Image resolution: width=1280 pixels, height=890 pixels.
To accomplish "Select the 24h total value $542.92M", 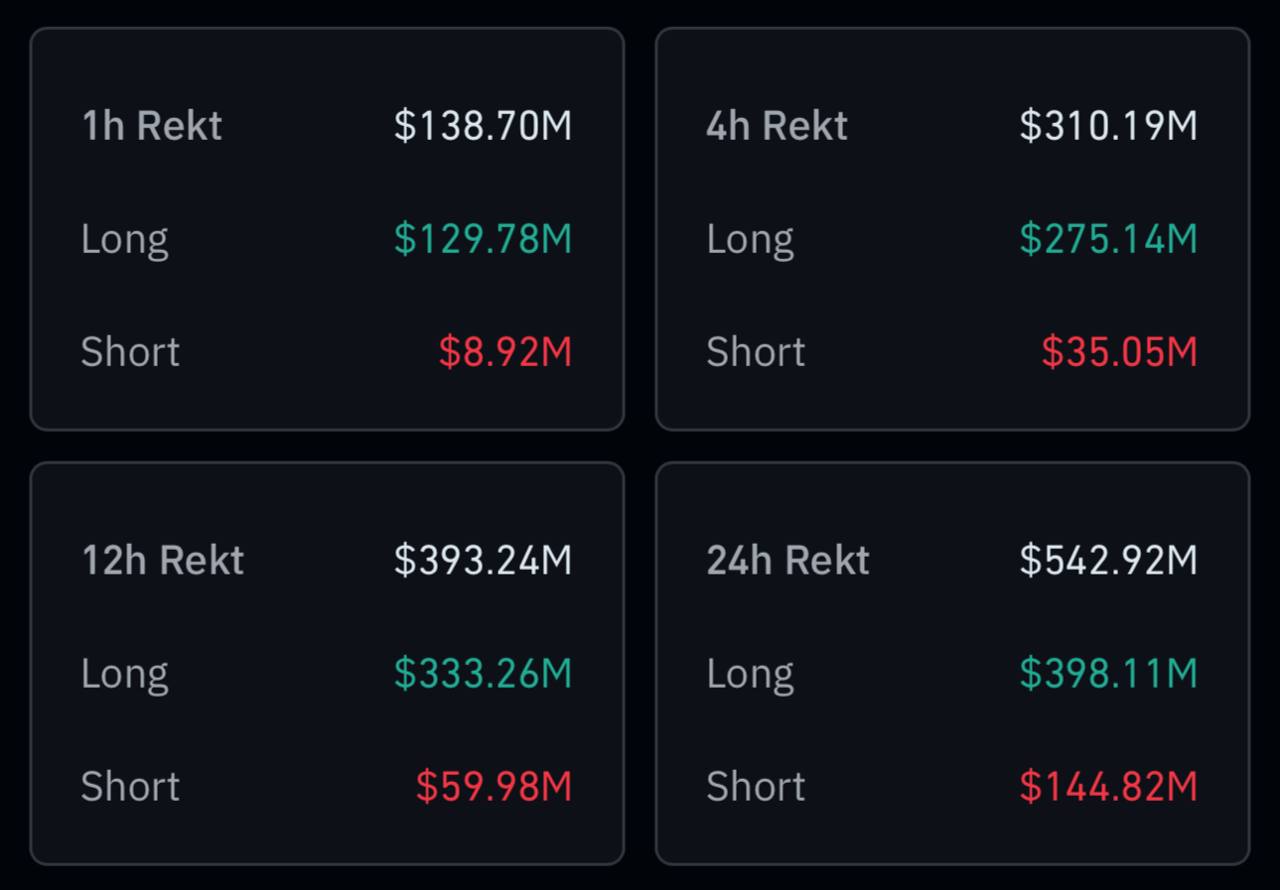I will [1108, 560].
